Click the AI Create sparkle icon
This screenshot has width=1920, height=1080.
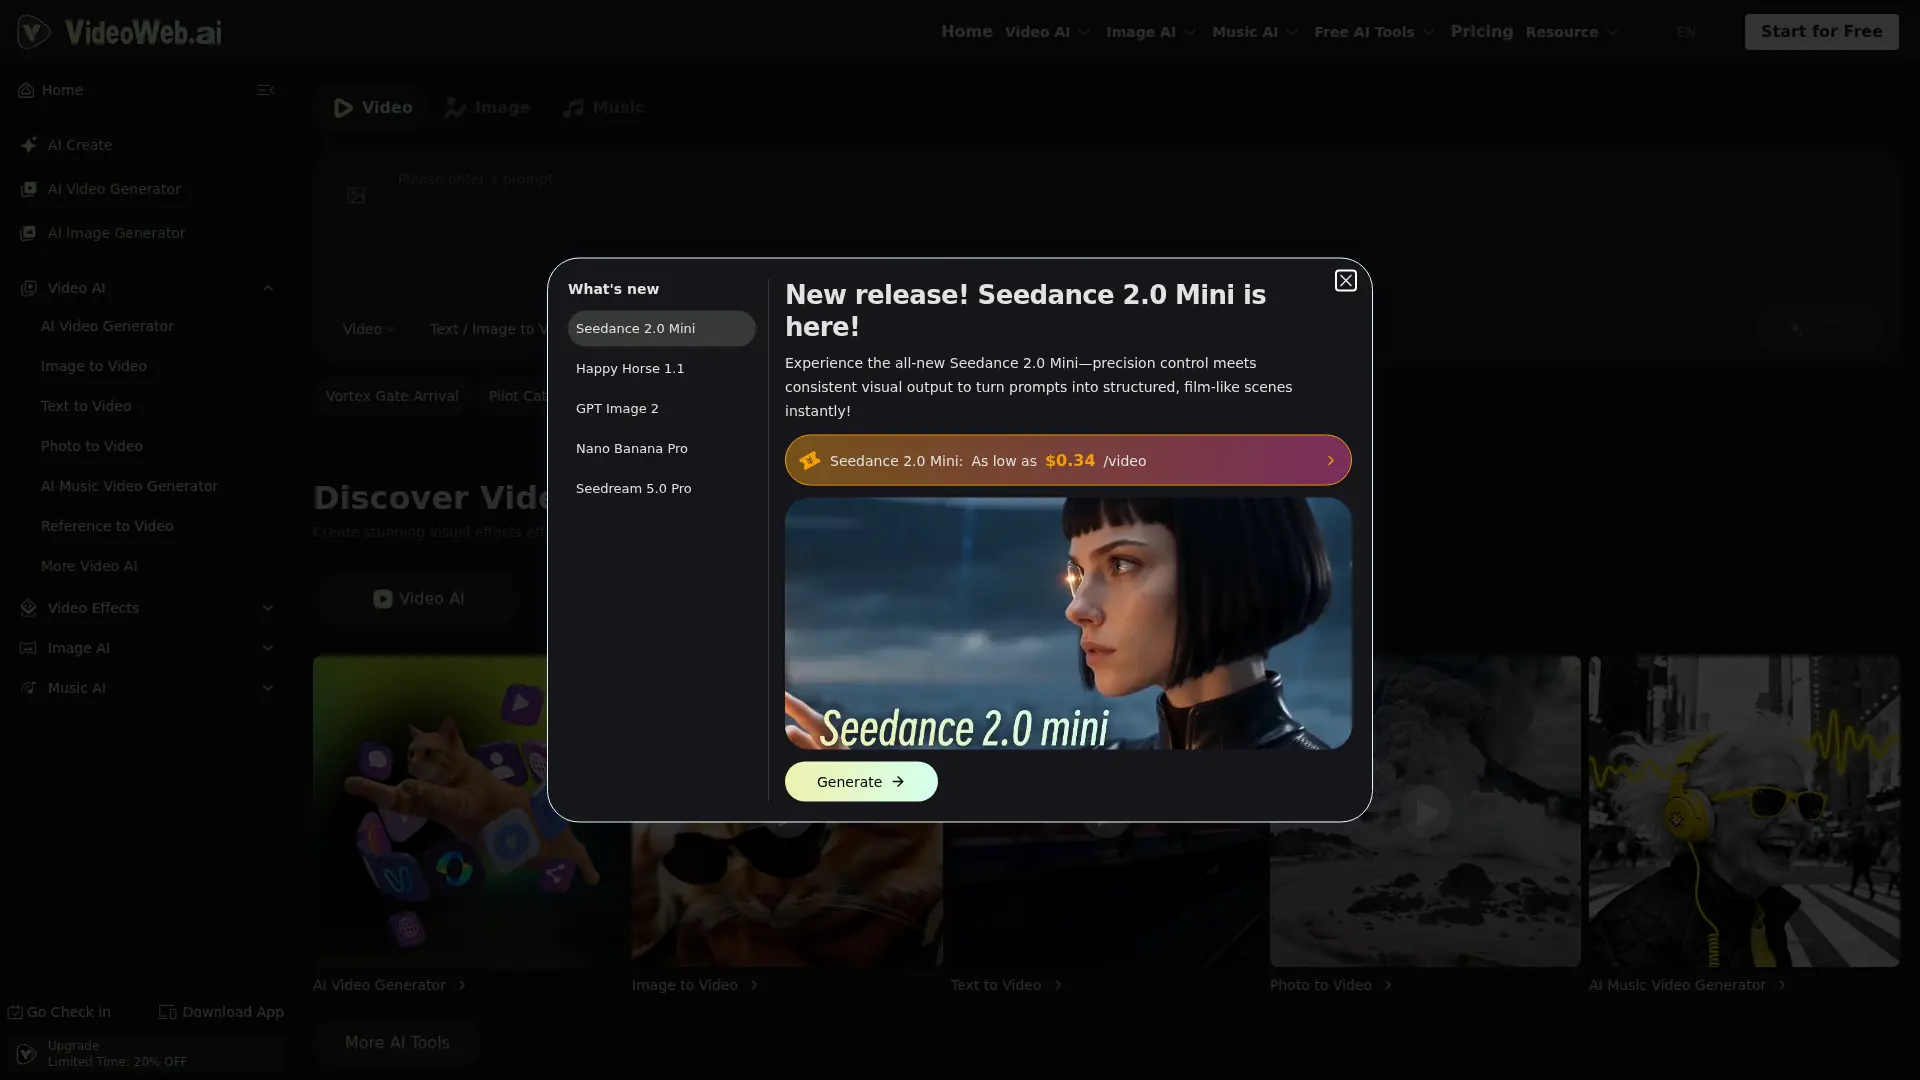click(29, 145)
